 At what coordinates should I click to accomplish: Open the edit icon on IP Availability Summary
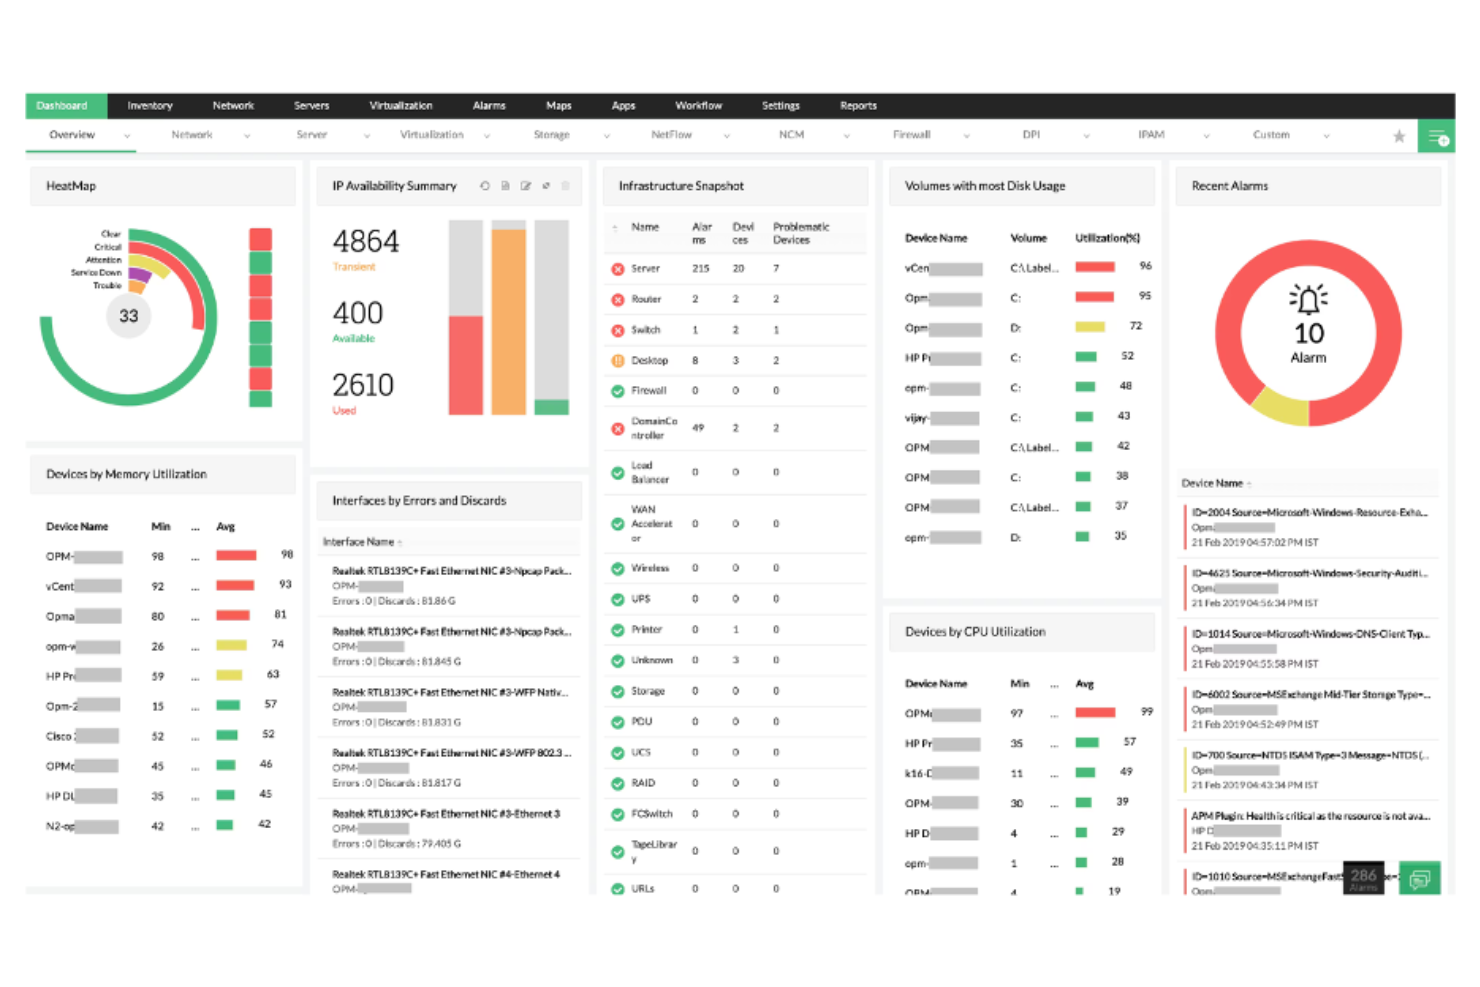pos(527,186)
